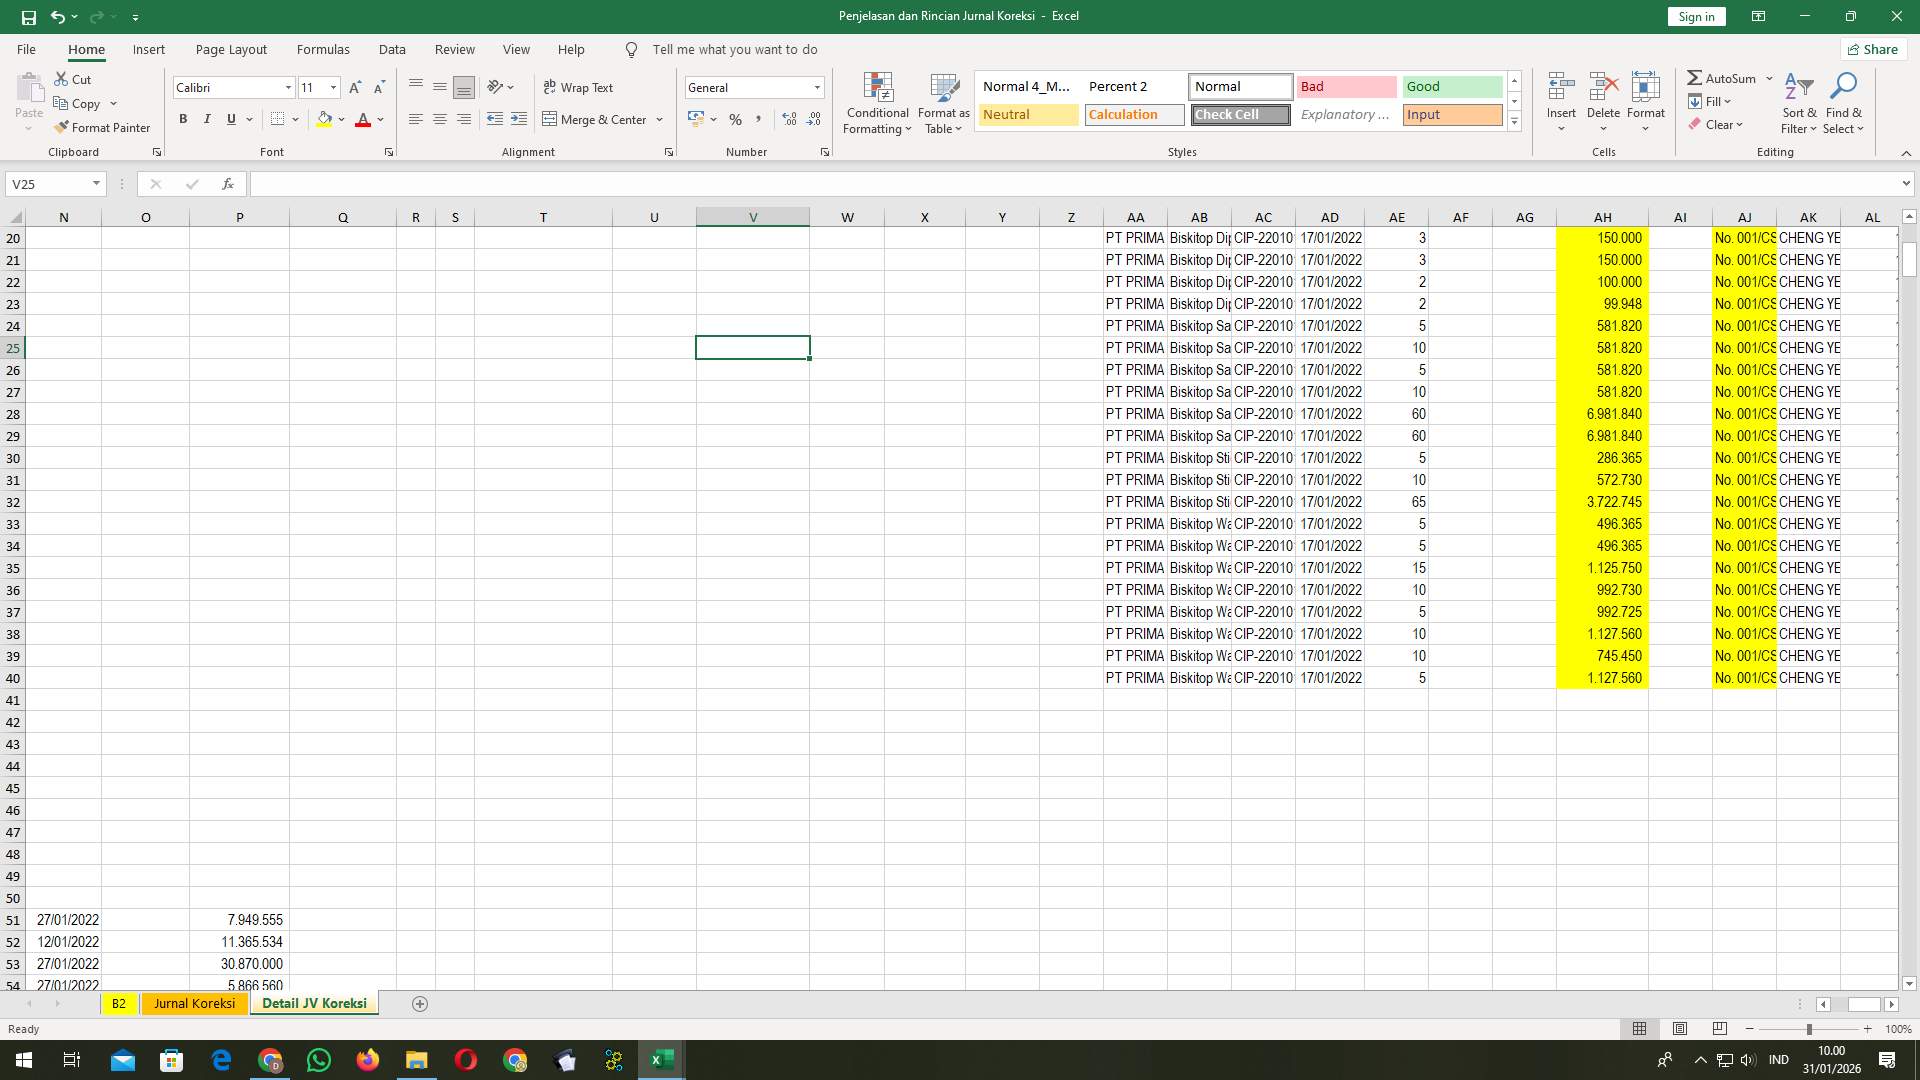
Task: Apply bold formatting
Action: click(x=183, y=119)
